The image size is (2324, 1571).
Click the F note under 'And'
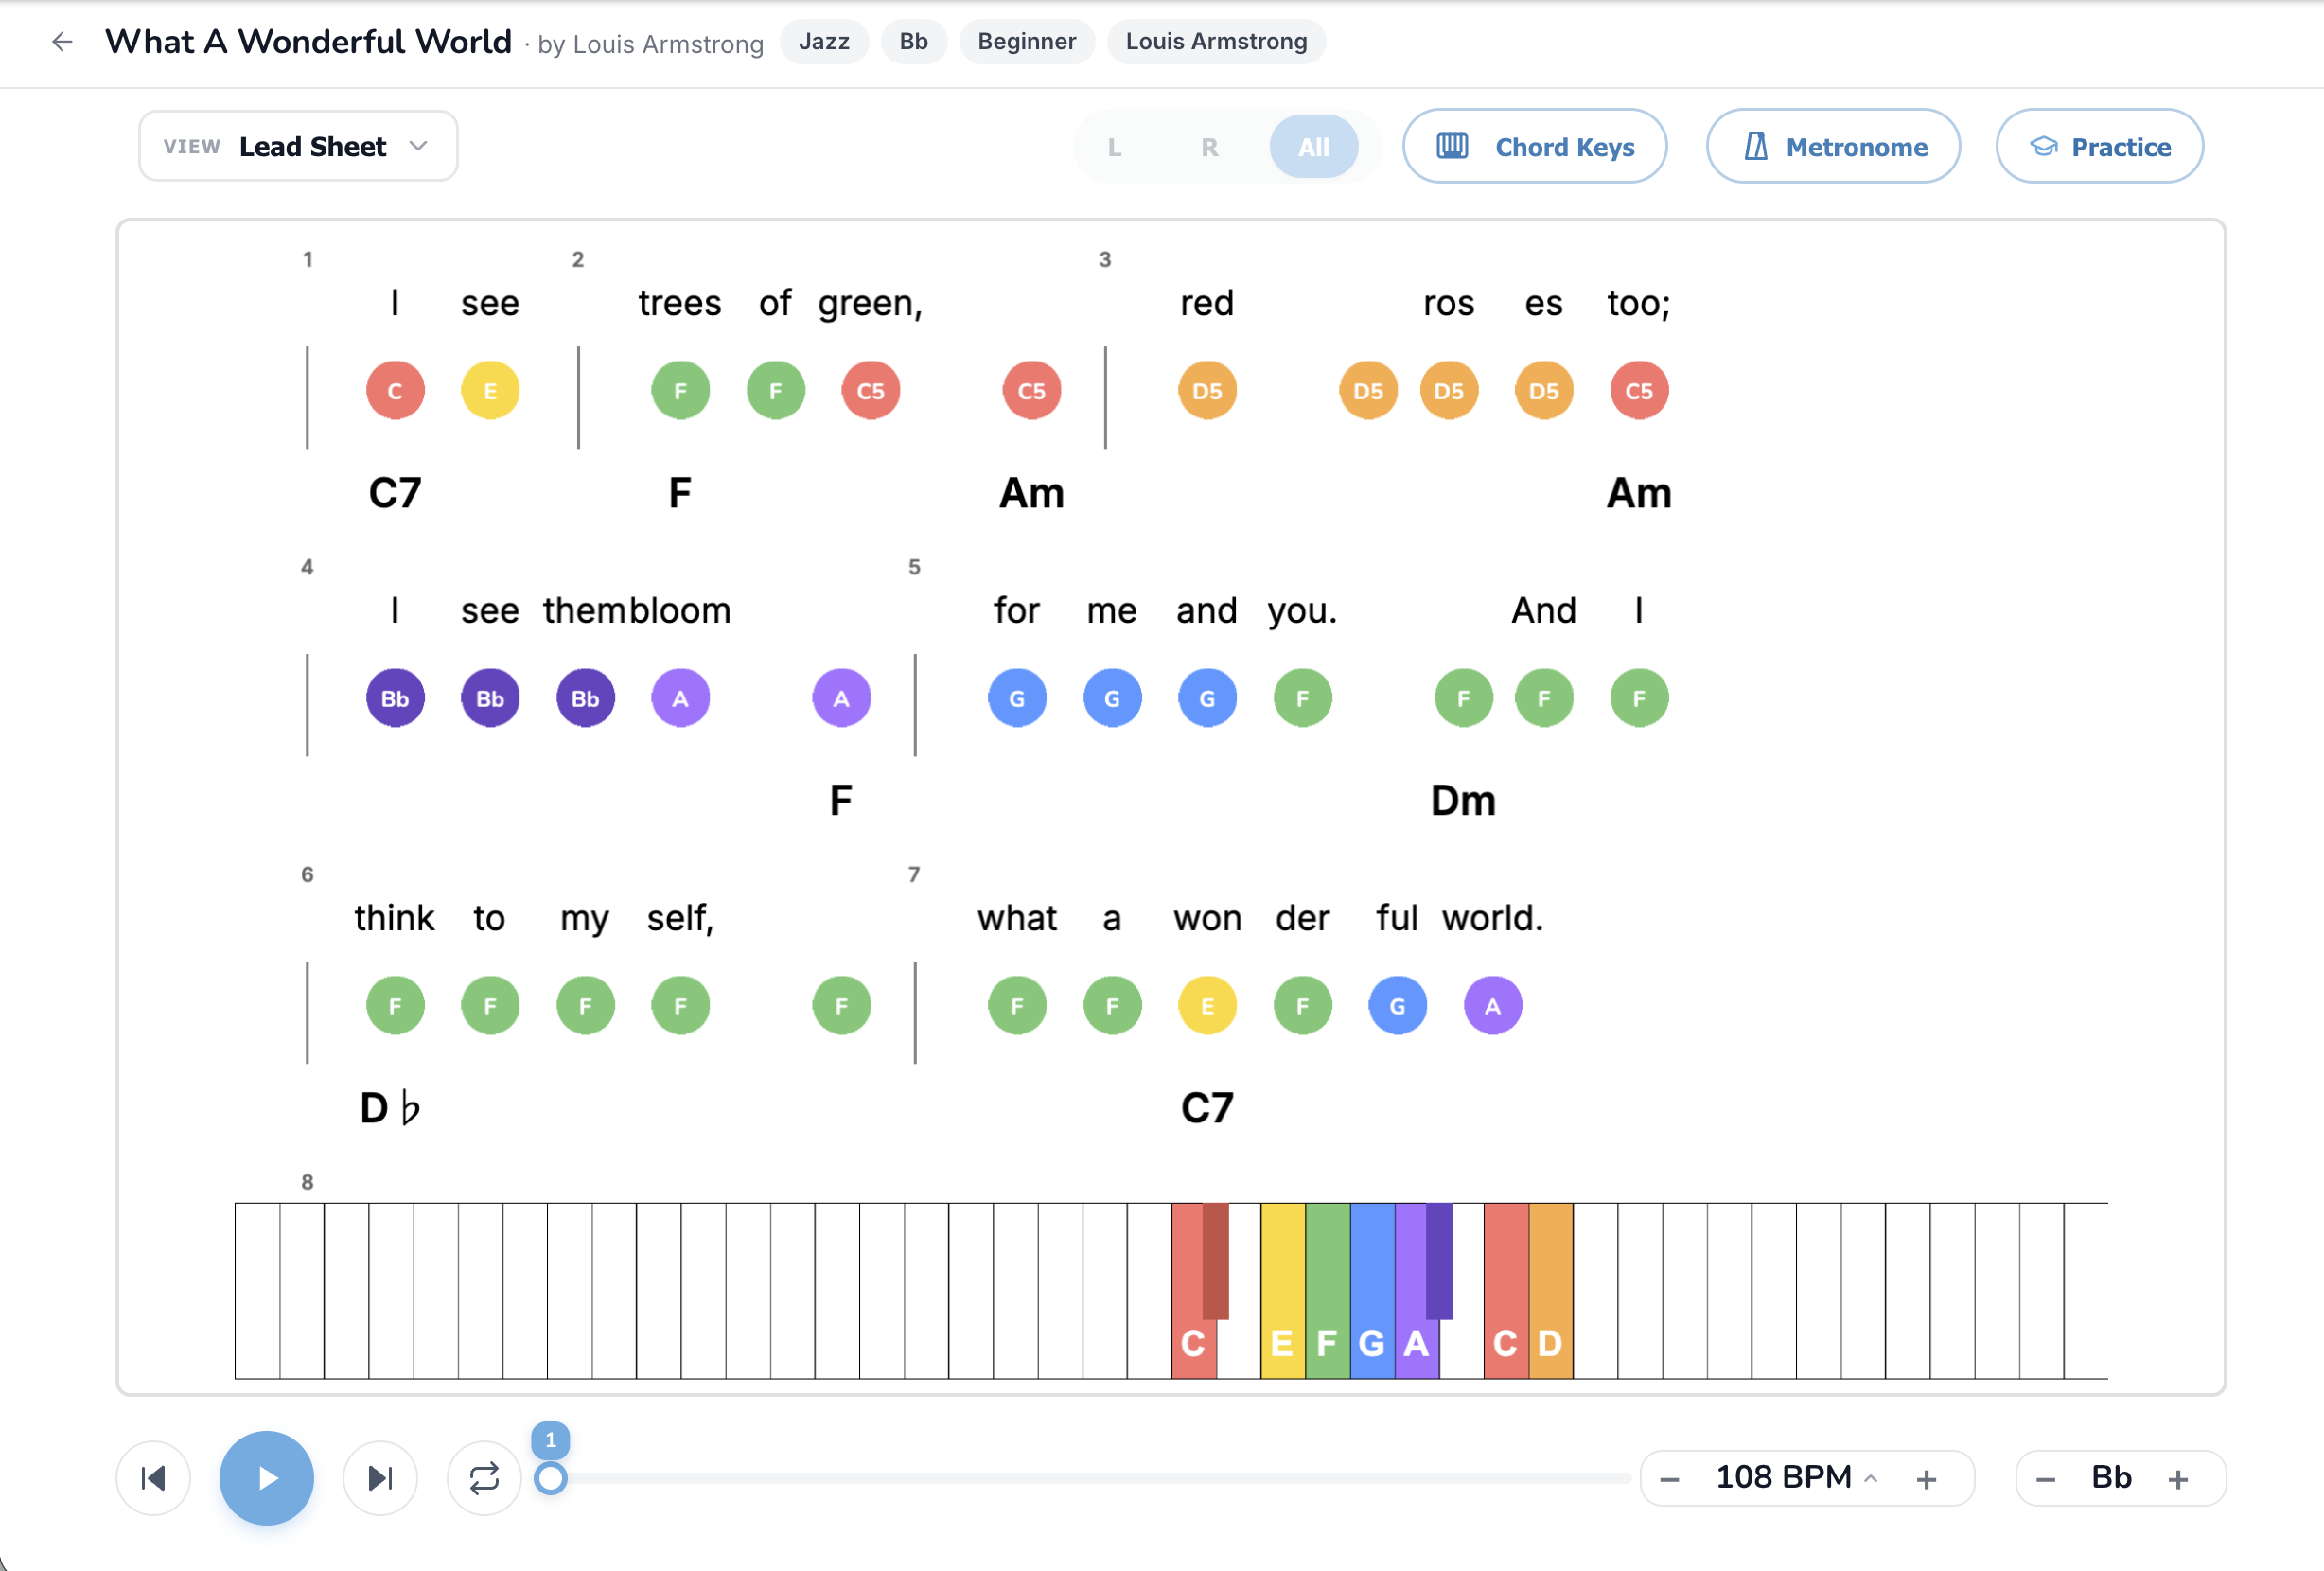tap(1544, 698)
